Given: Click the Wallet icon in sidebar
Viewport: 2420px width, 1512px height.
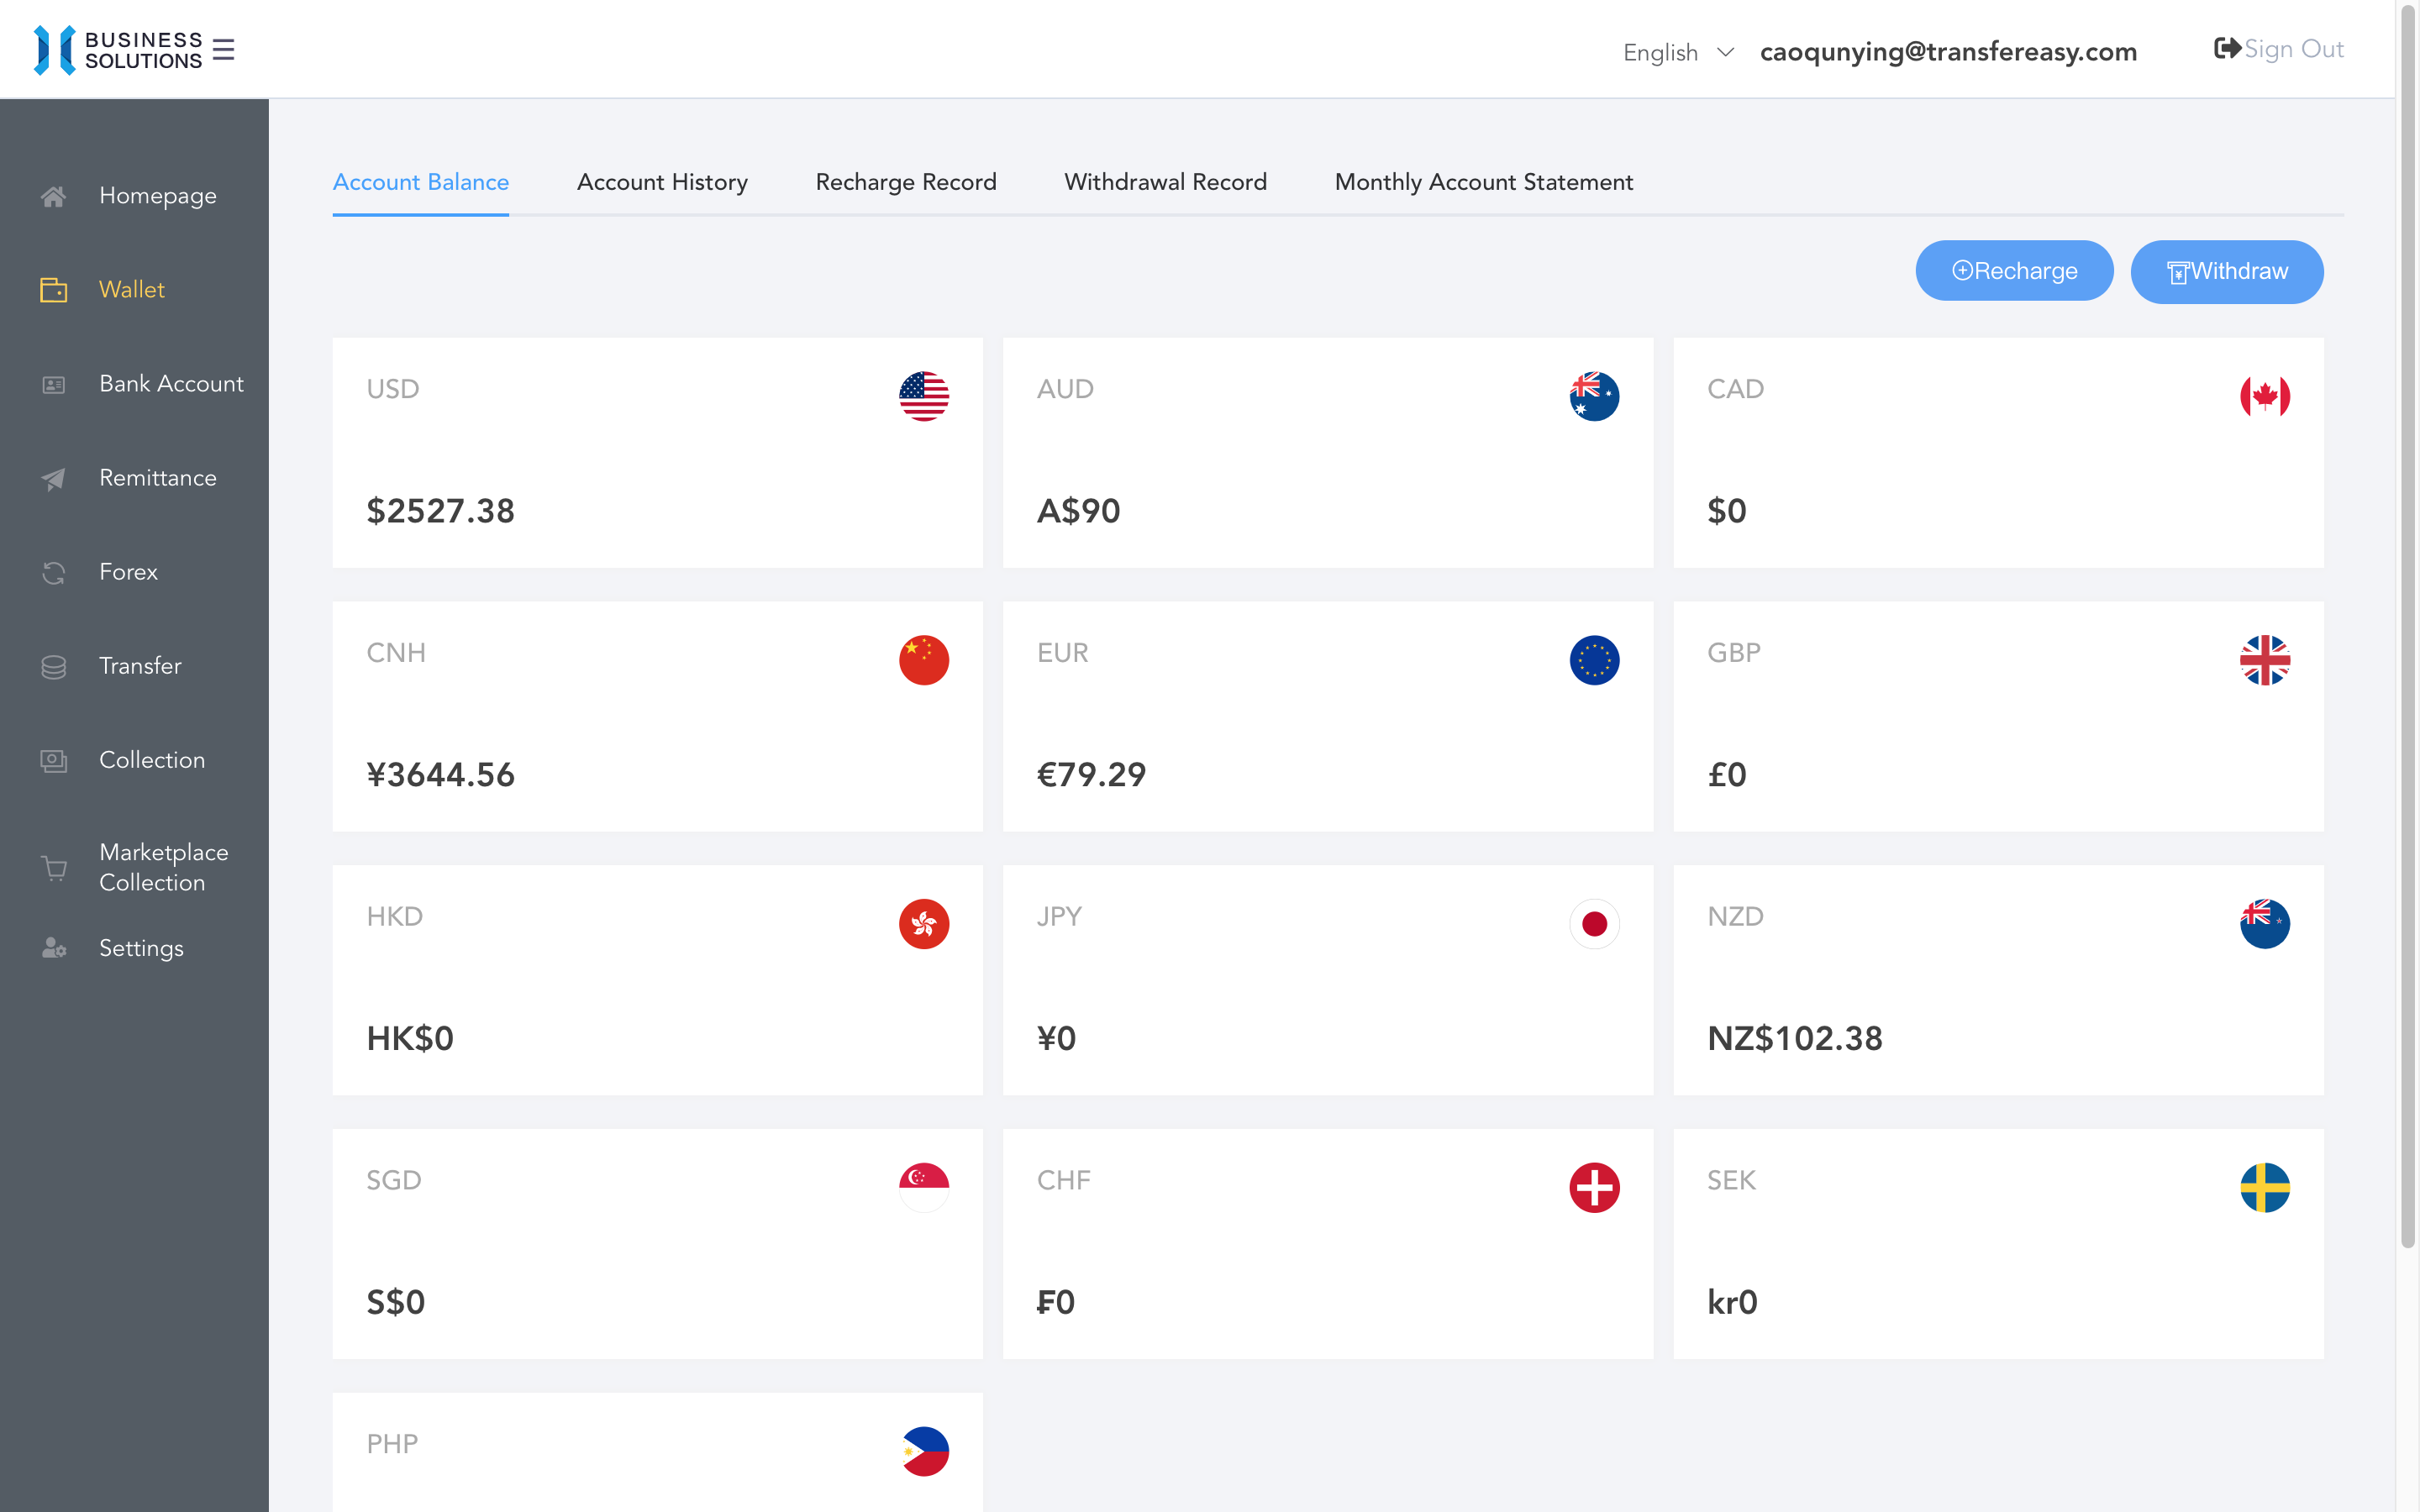Looking at the screenshot, I should pyautogui.click(x=54, y=290).
